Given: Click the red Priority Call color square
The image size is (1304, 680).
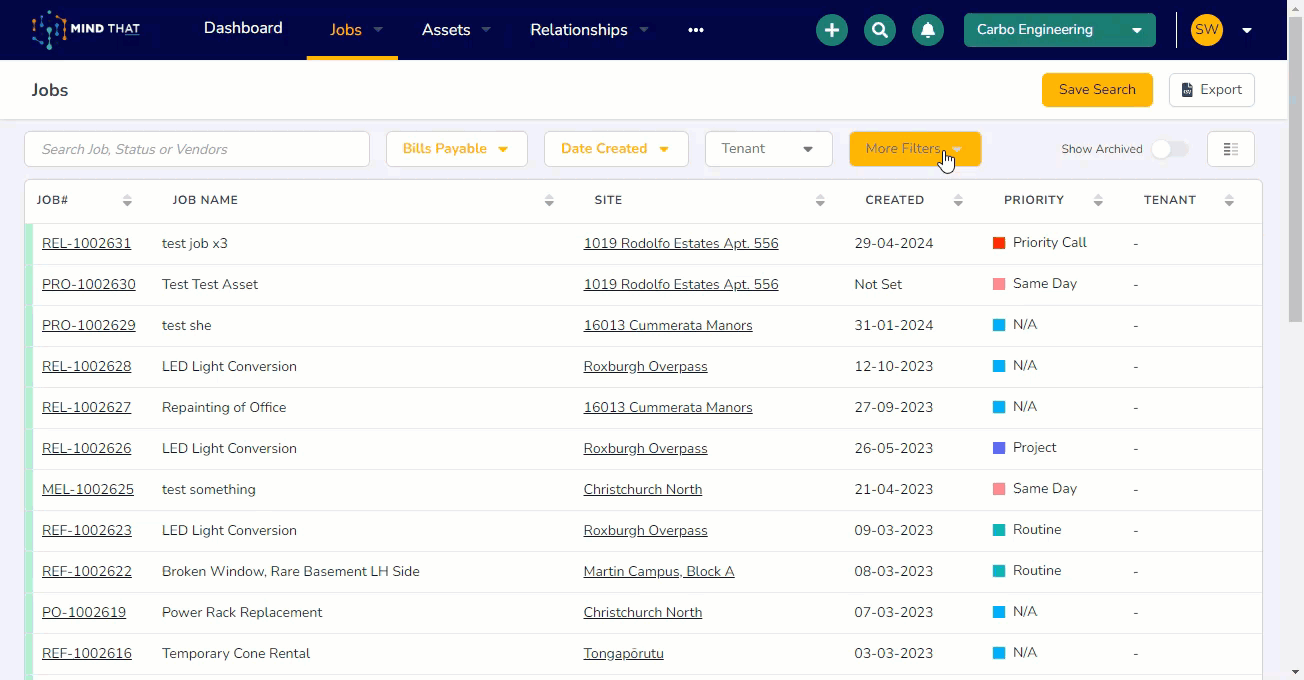Looking at the screenshot, I should [x=999, y=243].
